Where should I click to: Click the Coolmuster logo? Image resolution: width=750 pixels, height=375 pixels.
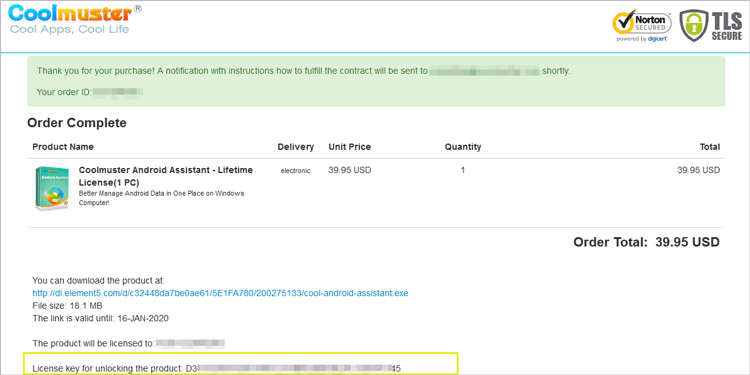coord(75,19)
